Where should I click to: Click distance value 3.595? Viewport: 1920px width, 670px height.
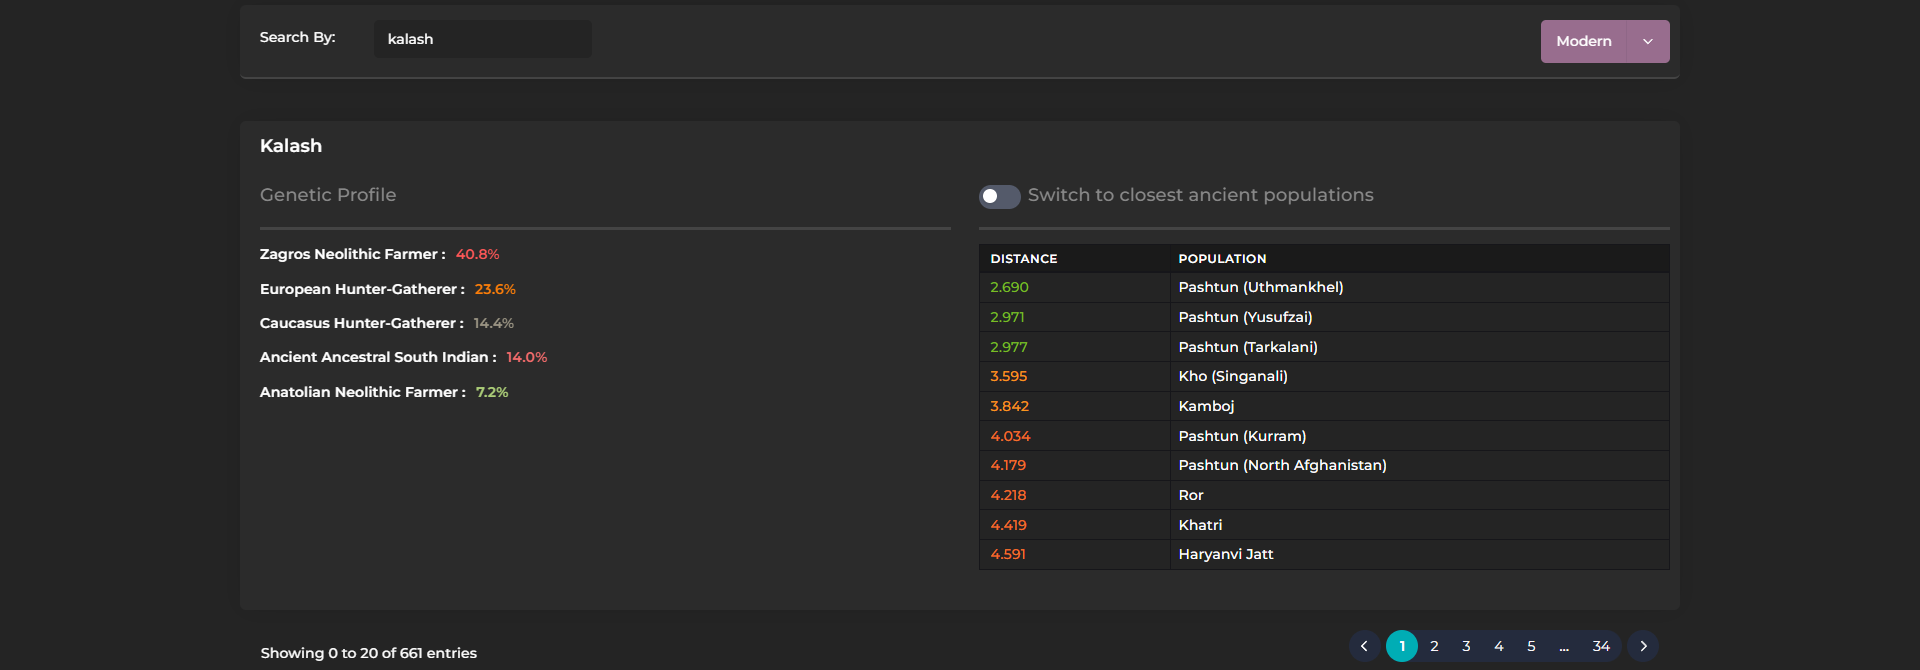click(x=1009, y=377)
